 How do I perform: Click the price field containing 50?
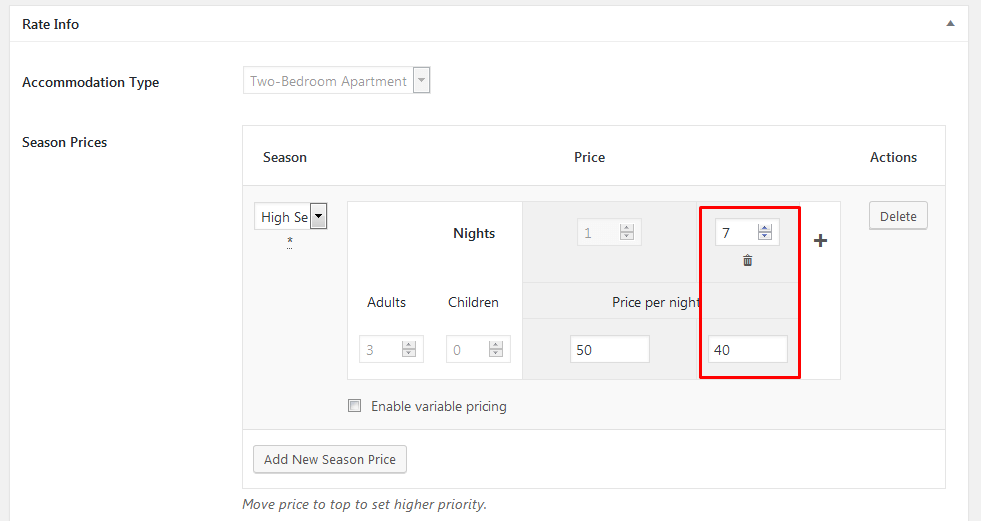click(x=609, y=349)
